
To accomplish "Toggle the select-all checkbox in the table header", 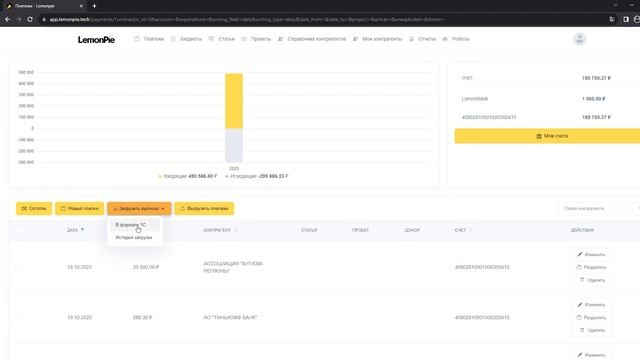I will coord(19,230).
